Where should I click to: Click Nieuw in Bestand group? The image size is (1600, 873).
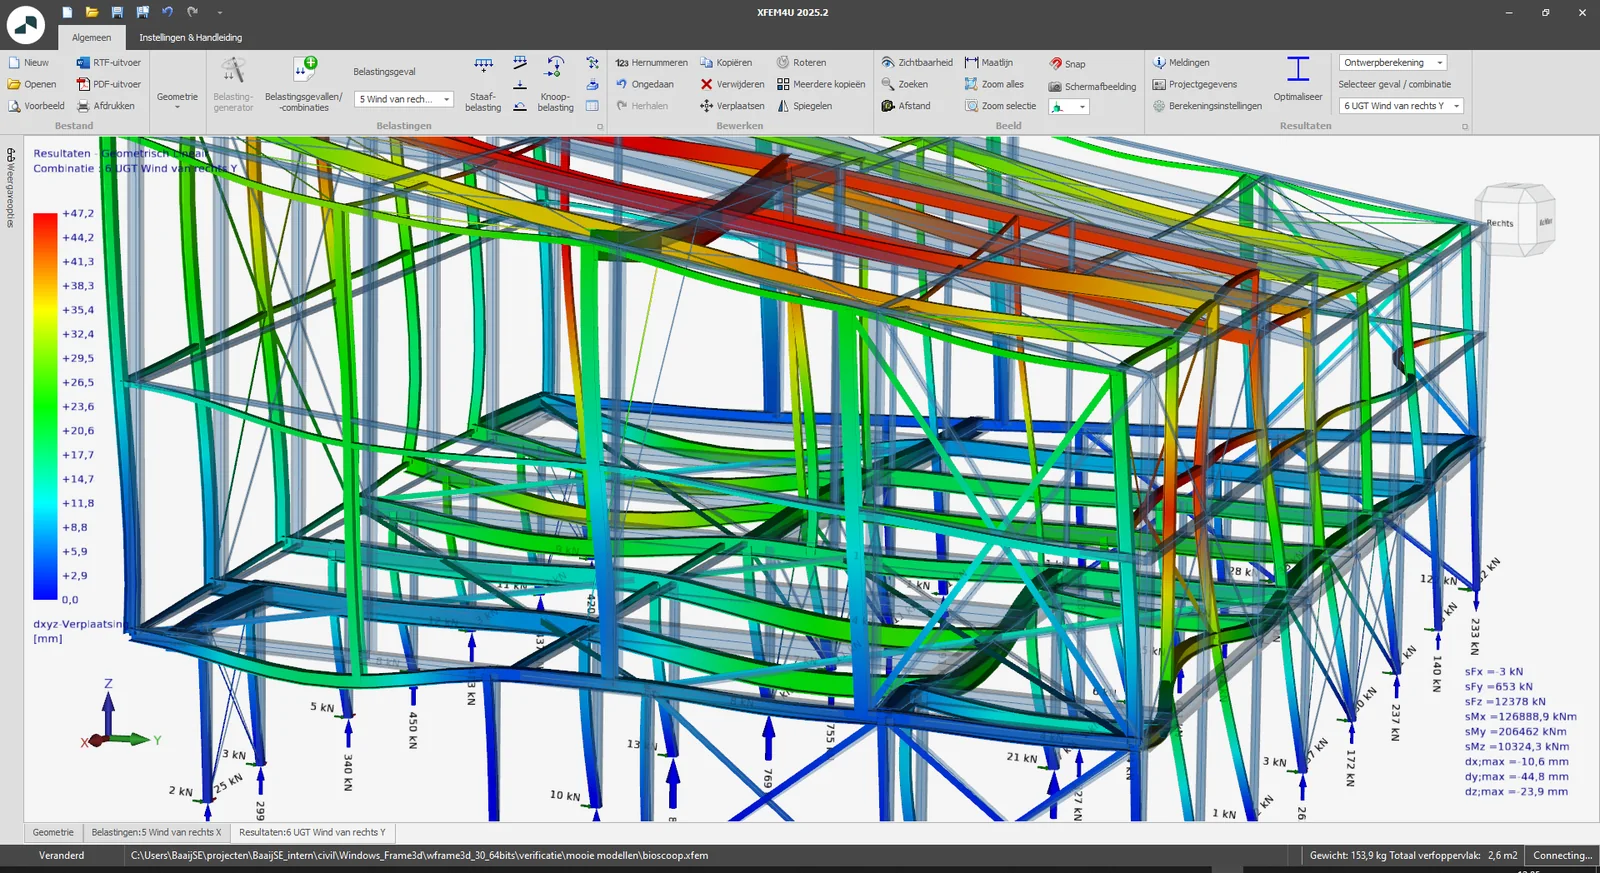(x=29, y=62)
